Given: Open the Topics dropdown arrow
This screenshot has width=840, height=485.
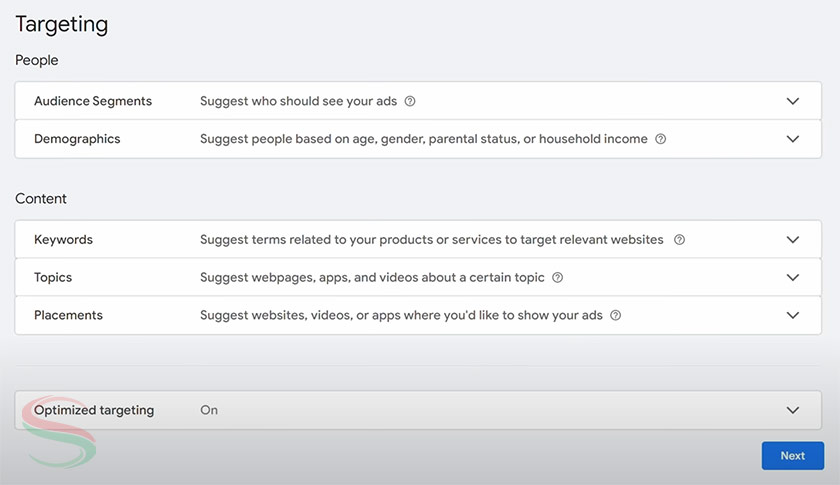Looking at the screenshot, I should [793, 278].
